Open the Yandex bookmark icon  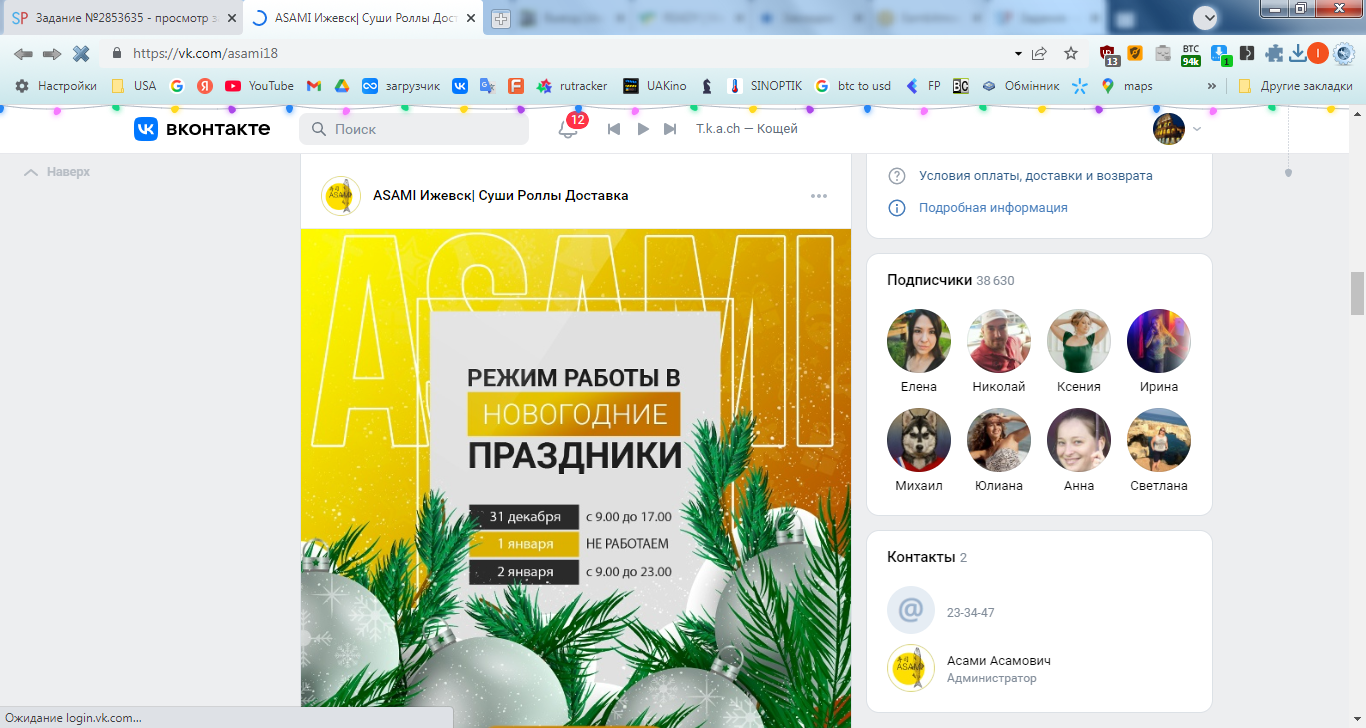click(205, 86)
